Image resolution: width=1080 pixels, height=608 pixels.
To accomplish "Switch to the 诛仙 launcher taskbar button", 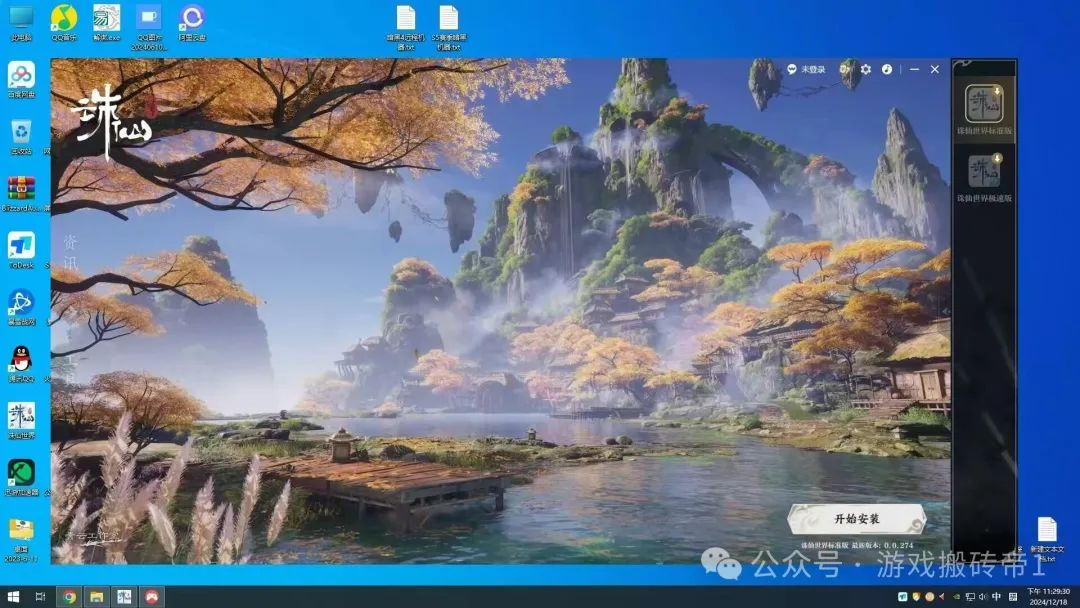I will 124,596.
